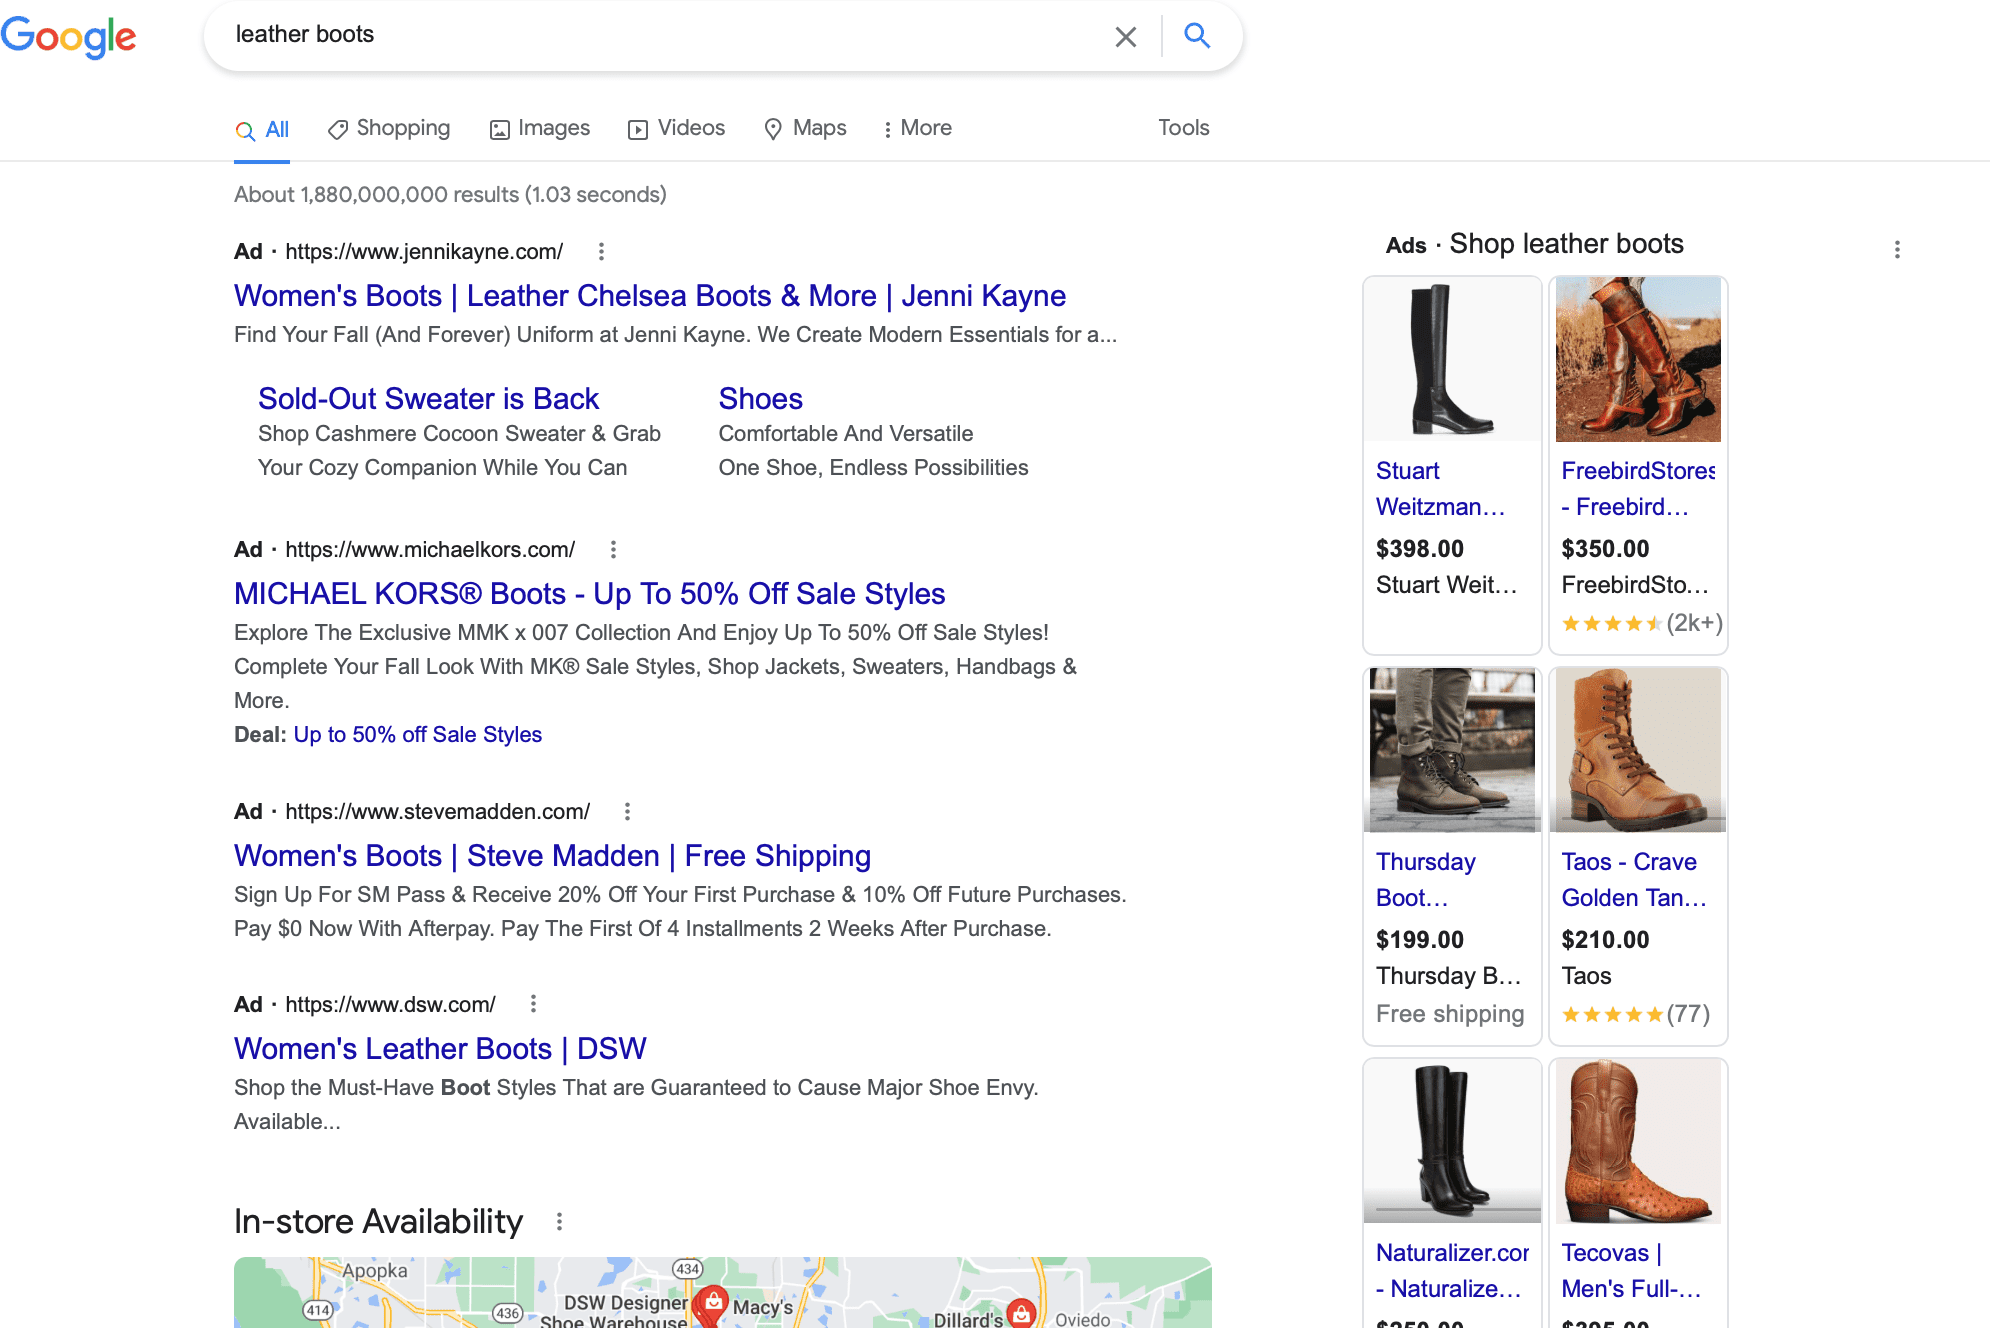Open options dots beside In-store Availability
The height and width of the screenshot is (1328, 1990).
pyautogui.click(x=559, y=1221)
